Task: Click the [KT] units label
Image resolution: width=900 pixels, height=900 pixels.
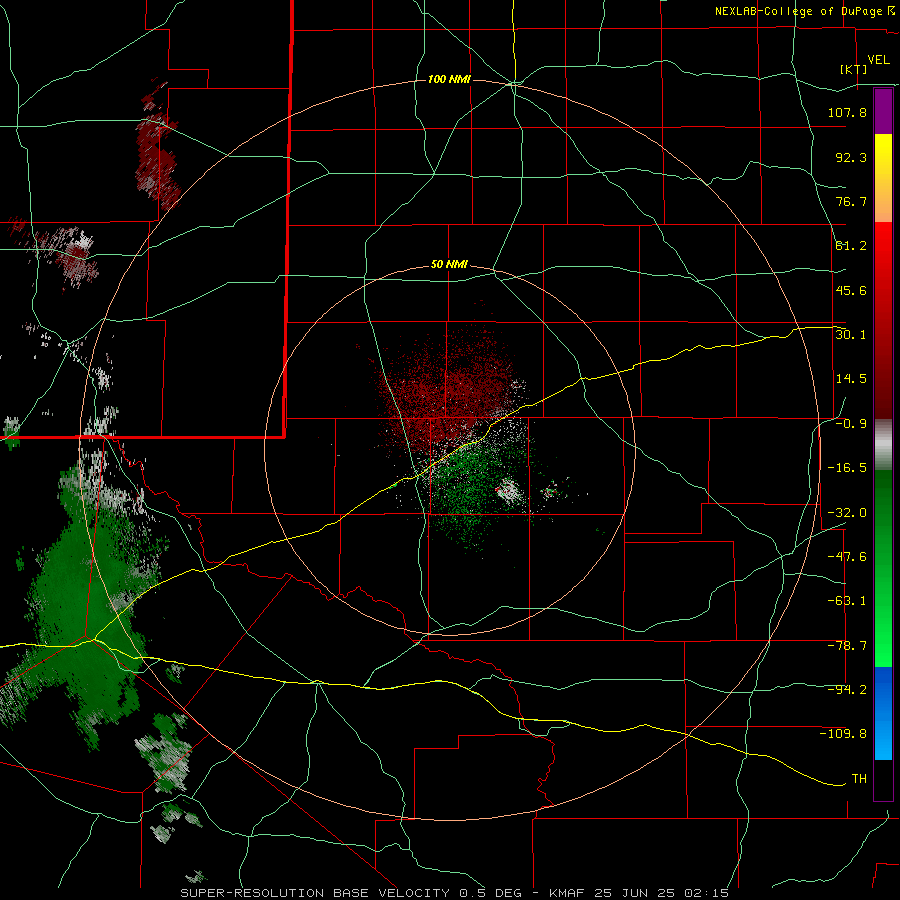Action: pos(853,69)
